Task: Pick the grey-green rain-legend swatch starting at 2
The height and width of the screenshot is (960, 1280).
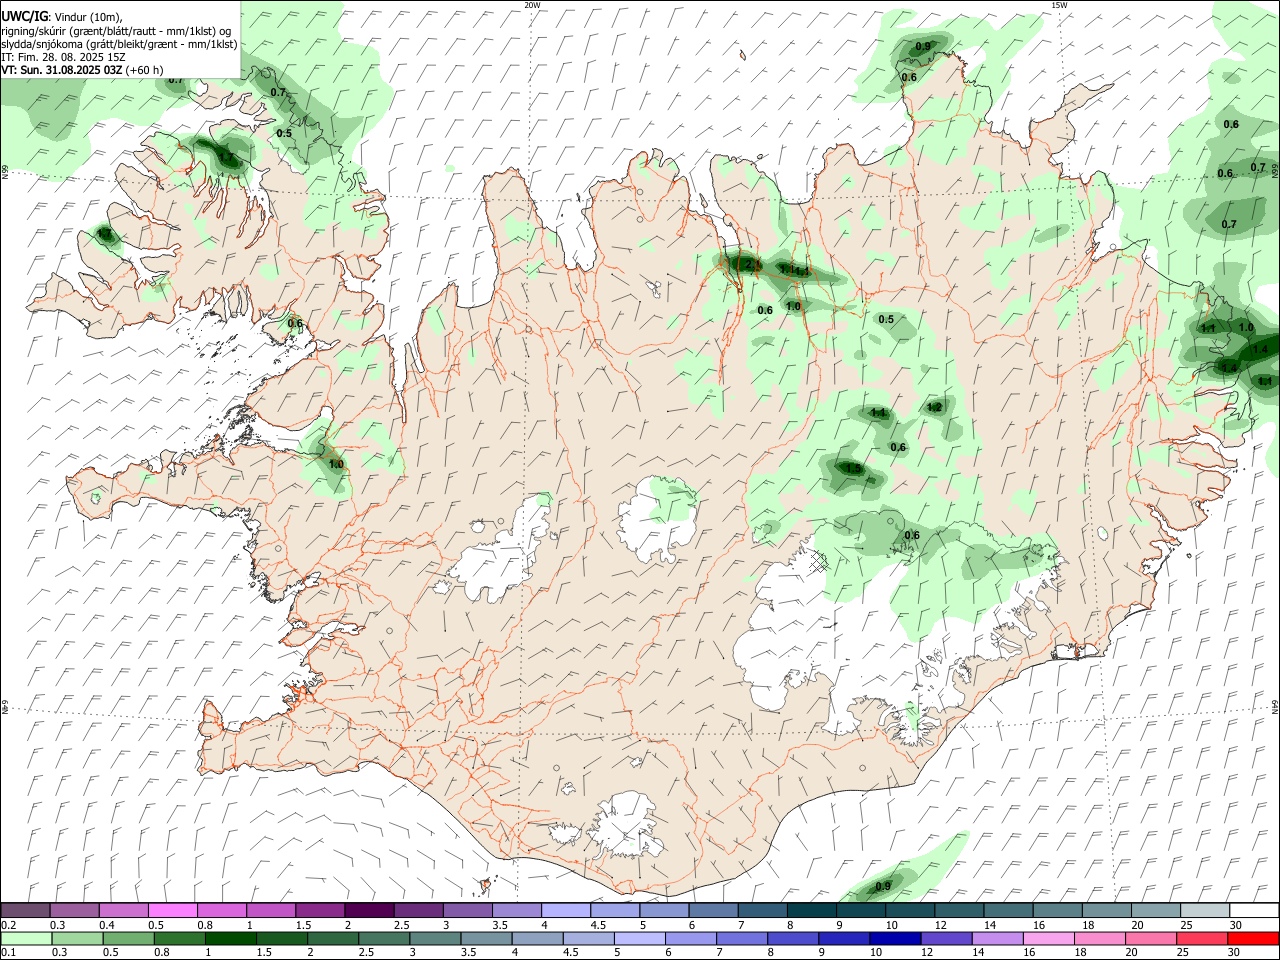Action: click(331, 938)
